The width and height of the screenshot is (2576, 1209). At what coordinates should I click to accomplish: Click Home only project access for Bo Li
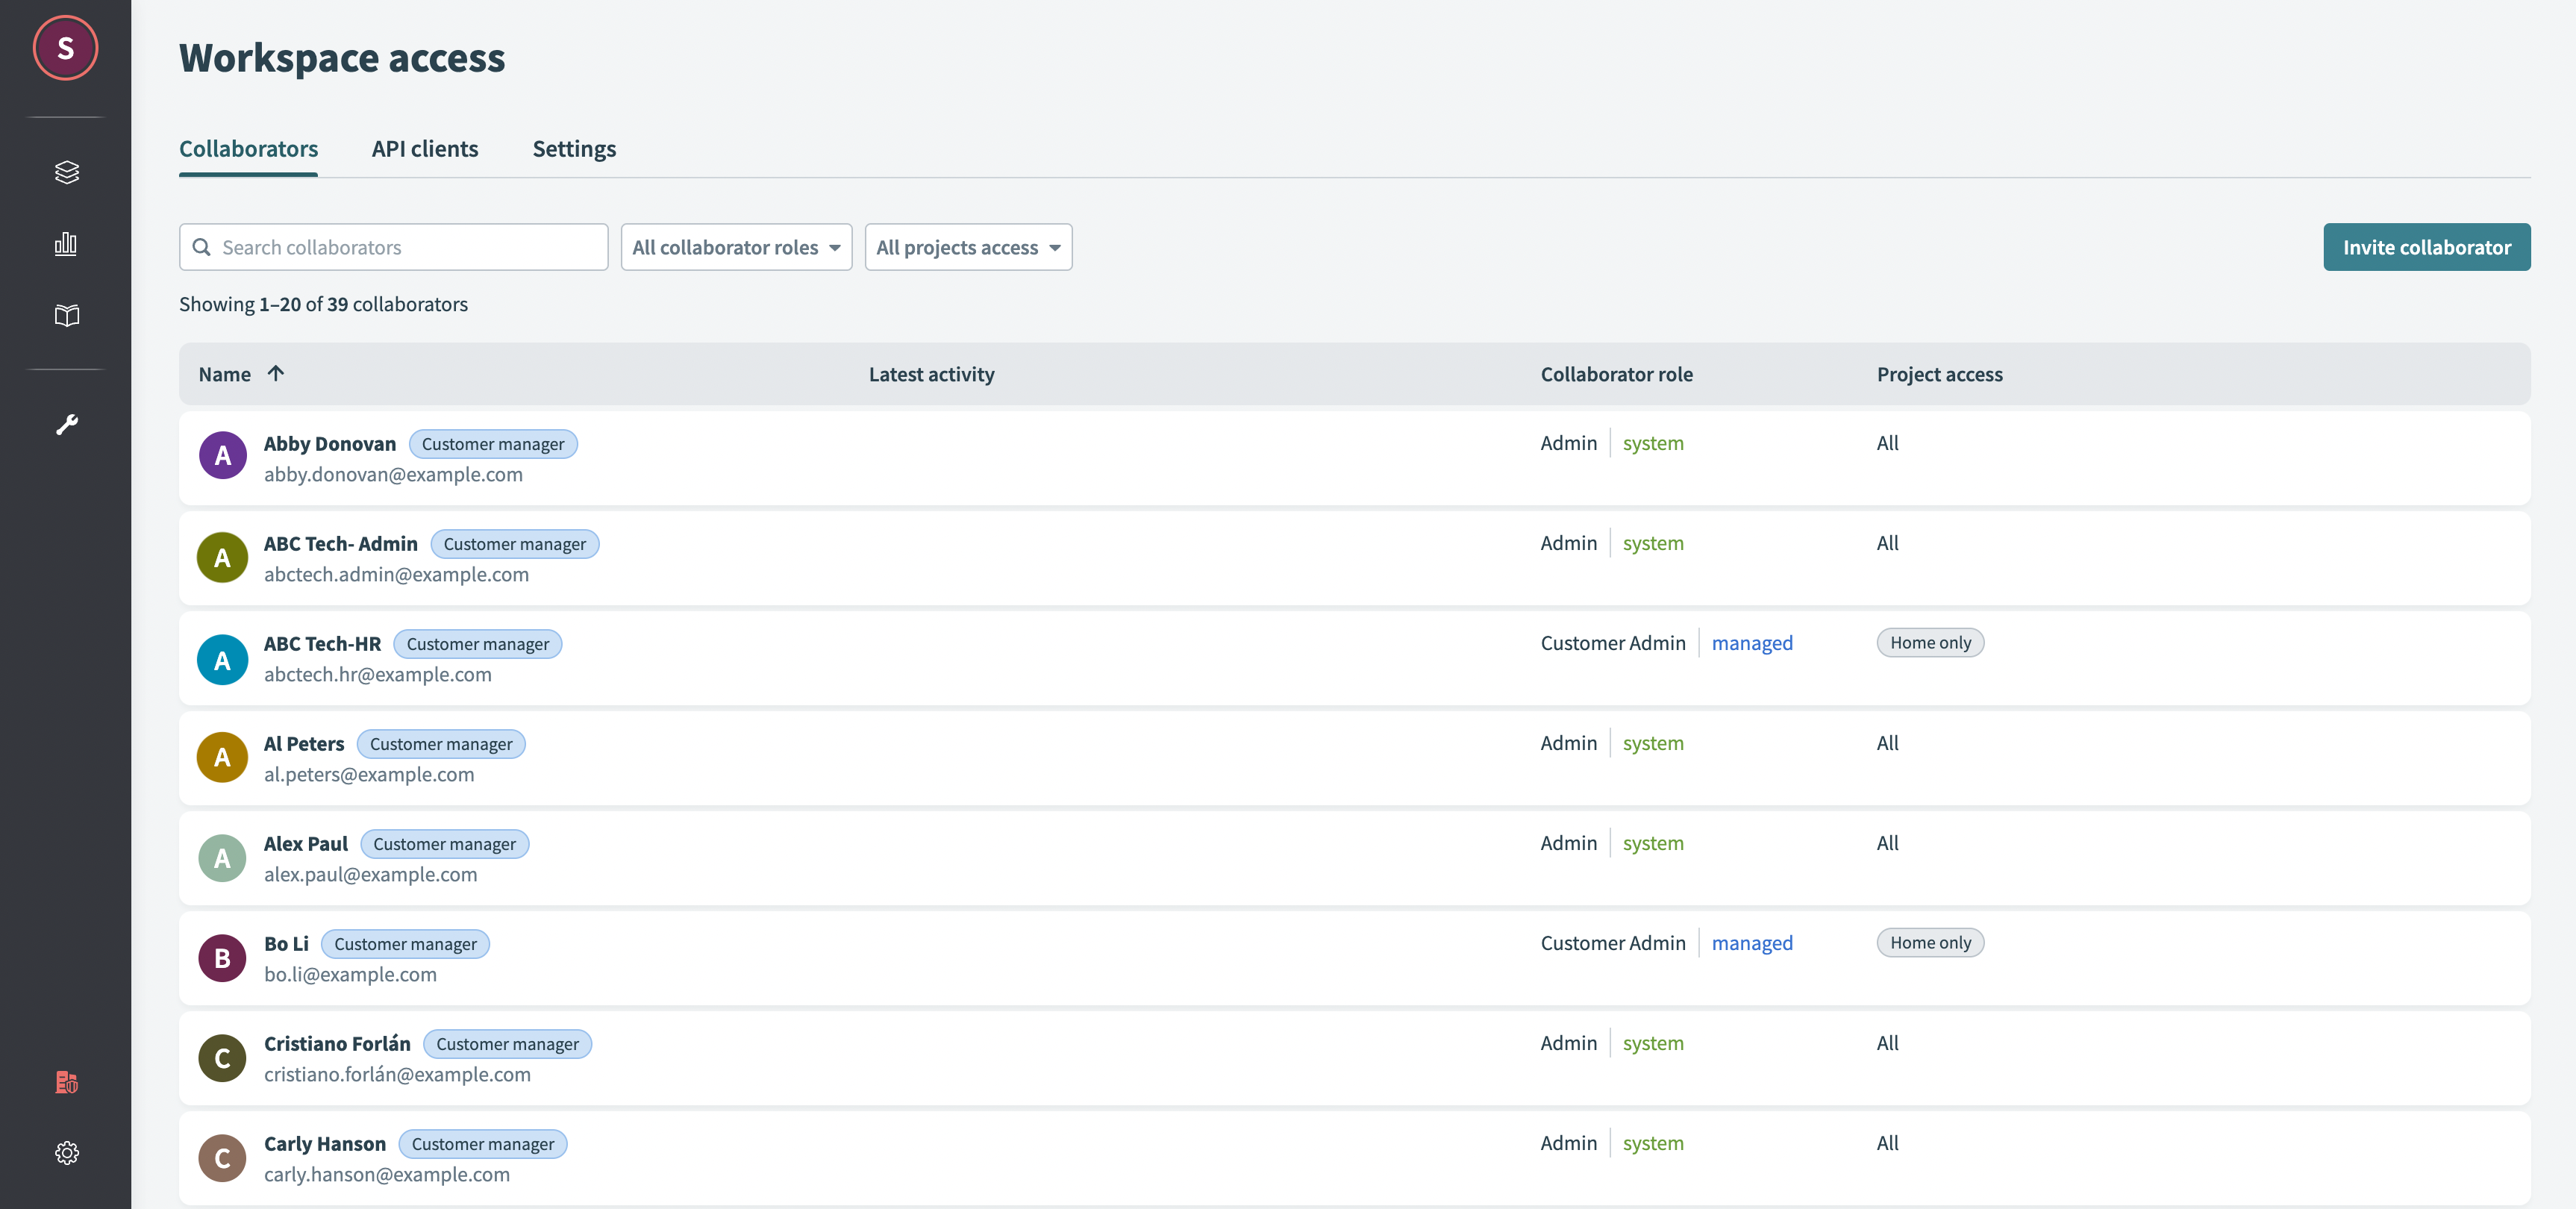click(x=1931, y=941)
